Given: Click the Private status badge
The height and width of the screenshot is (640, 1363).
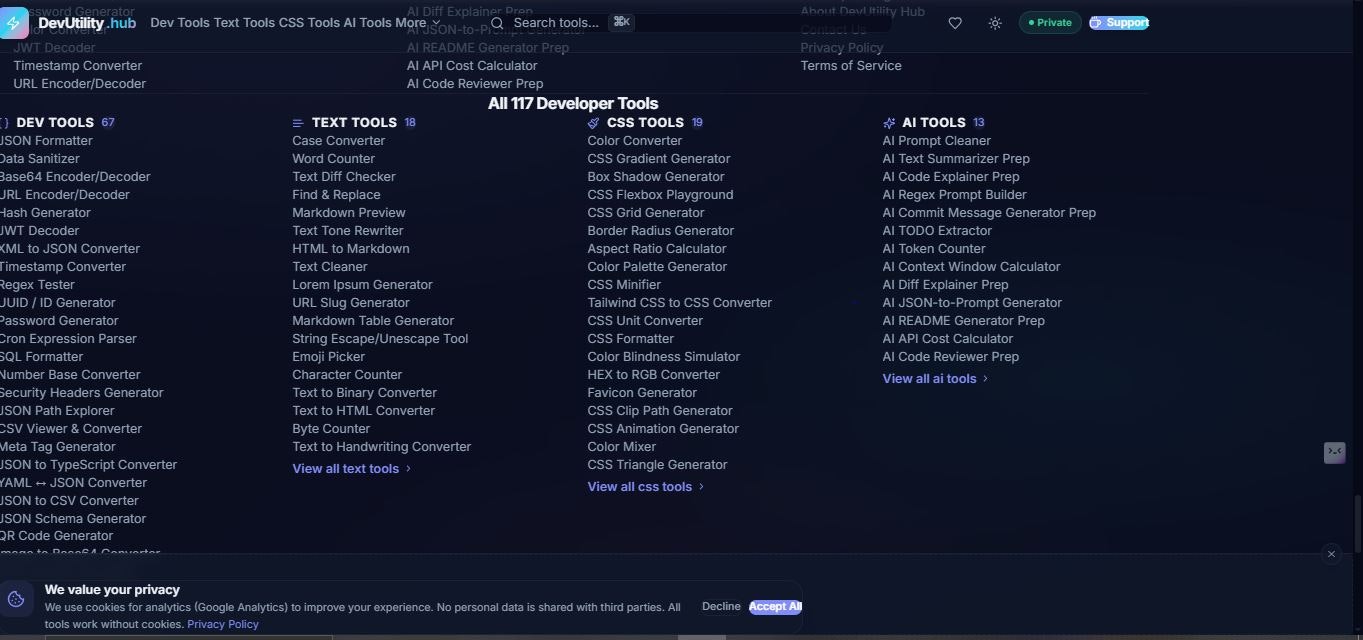Looking at the screenshot, I should (1049, 21).
